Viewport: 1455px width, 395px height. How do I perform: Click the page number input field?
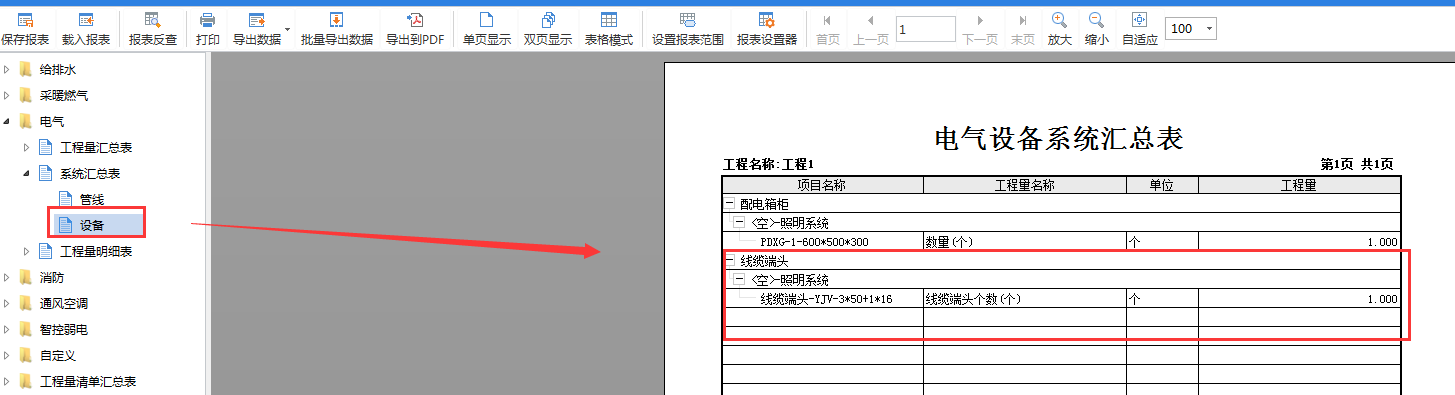[925, 29]
